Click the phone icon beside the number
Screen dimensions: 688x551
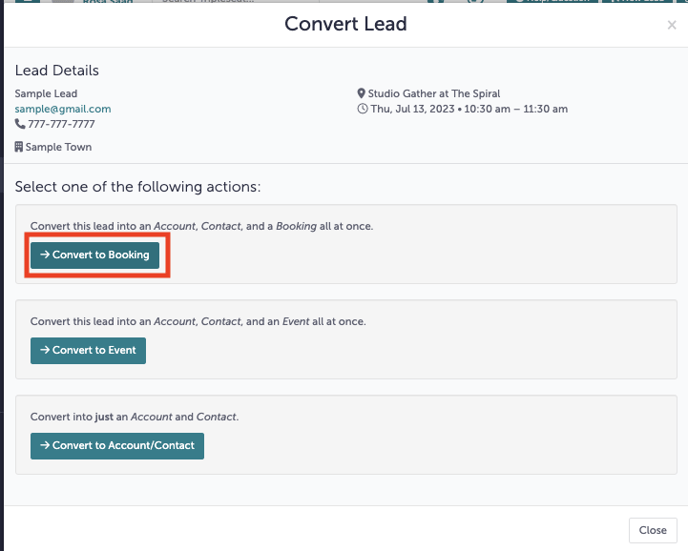(20, 124)
